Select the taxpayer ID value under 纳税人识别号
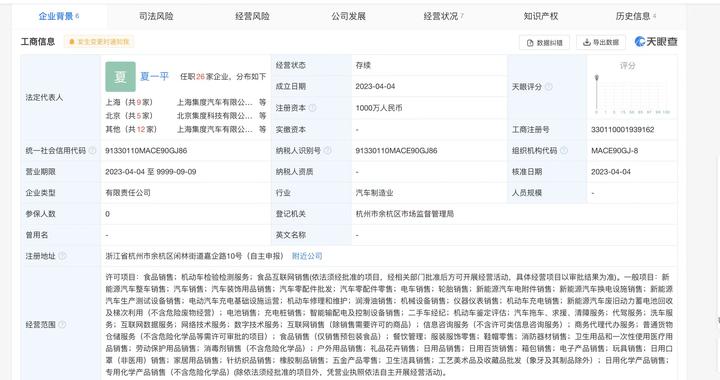720x380 pixels. pyautogui.click(x=396, y=151)
